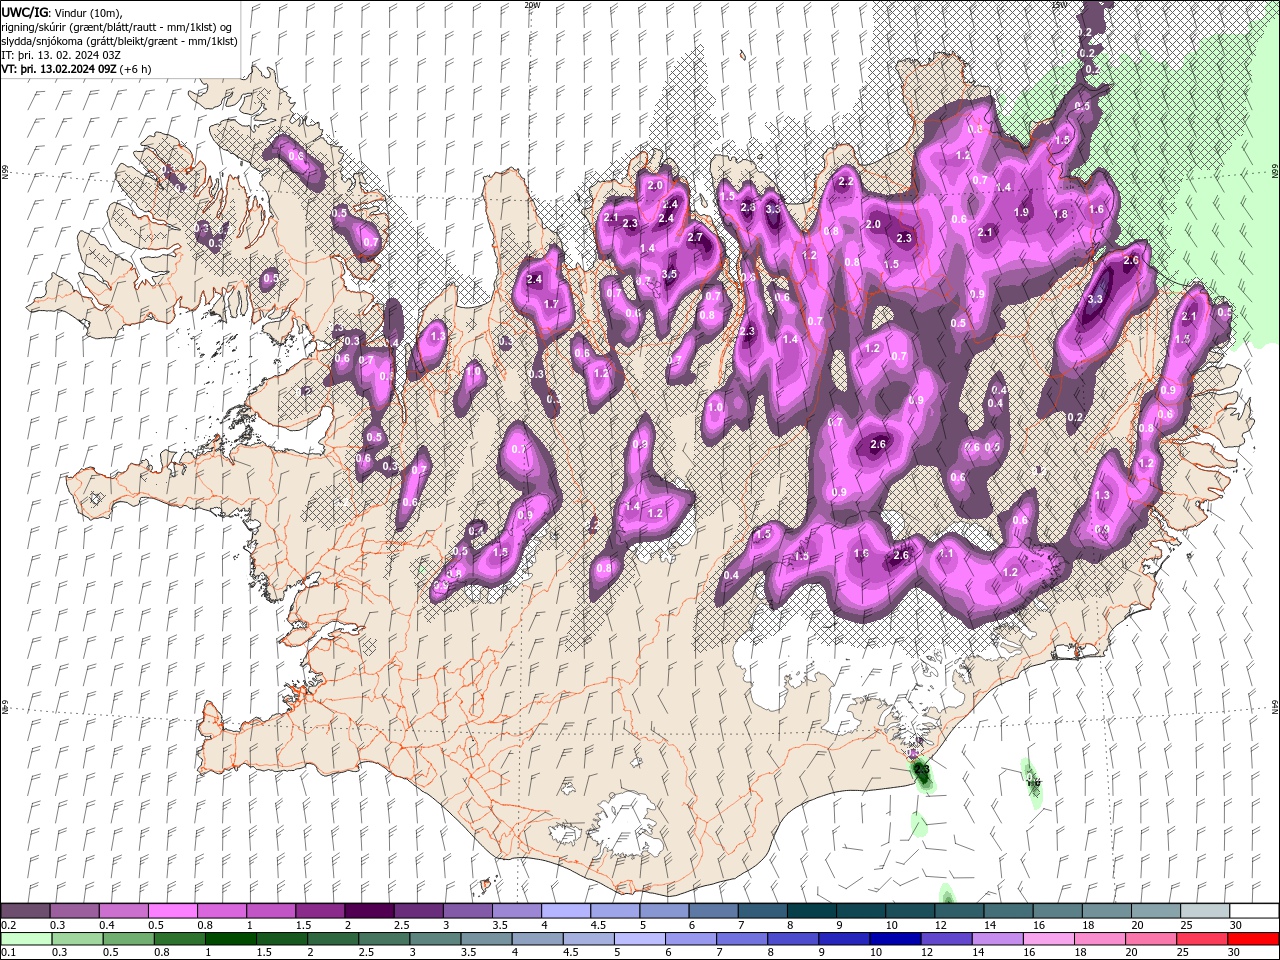Click the lower legend swatch starting at 0.5

128,939
